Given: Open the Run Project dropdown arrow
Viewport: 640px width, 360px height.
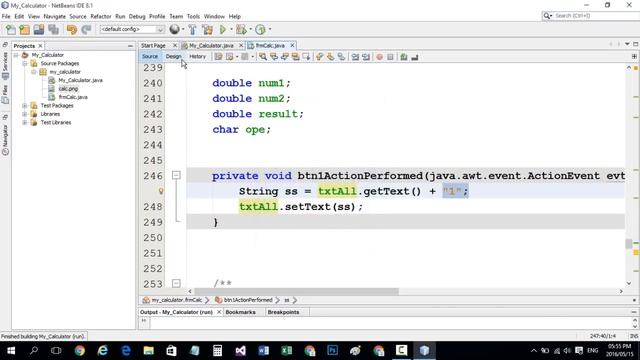Looking at the screenshot, I should click(x=231, y=29).
